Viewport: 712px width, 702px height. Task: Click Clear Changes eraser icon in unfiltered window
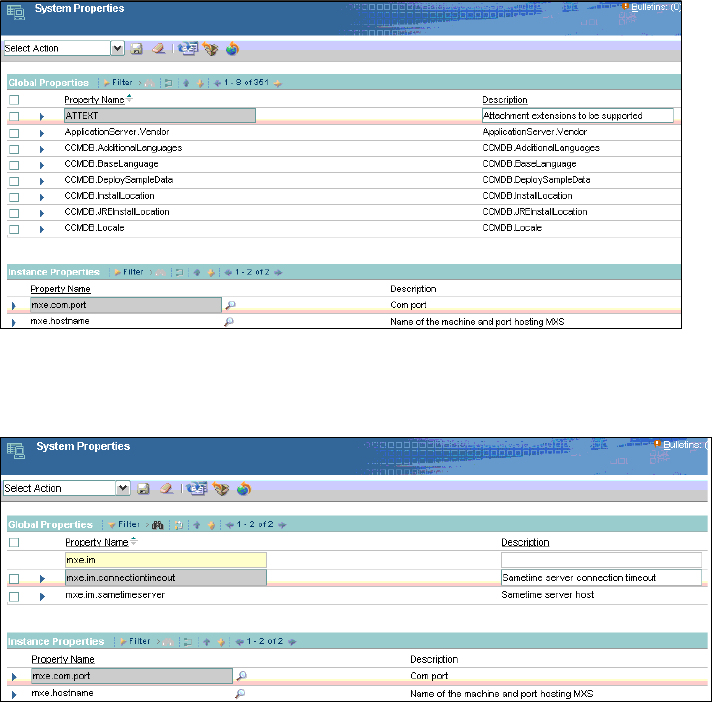(x=158, y=49)
